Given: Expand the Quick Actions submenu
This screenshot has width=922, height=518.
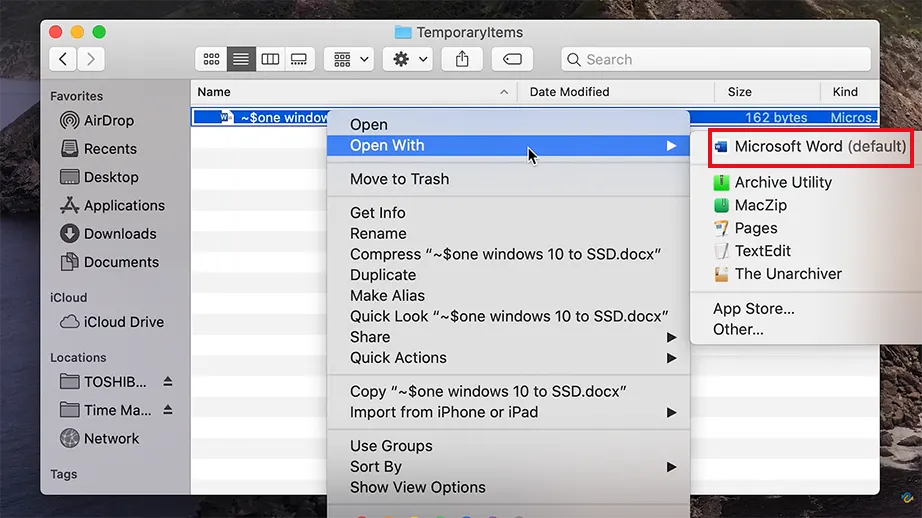Looking at the screenshot, I should click(x=508, y=357).
